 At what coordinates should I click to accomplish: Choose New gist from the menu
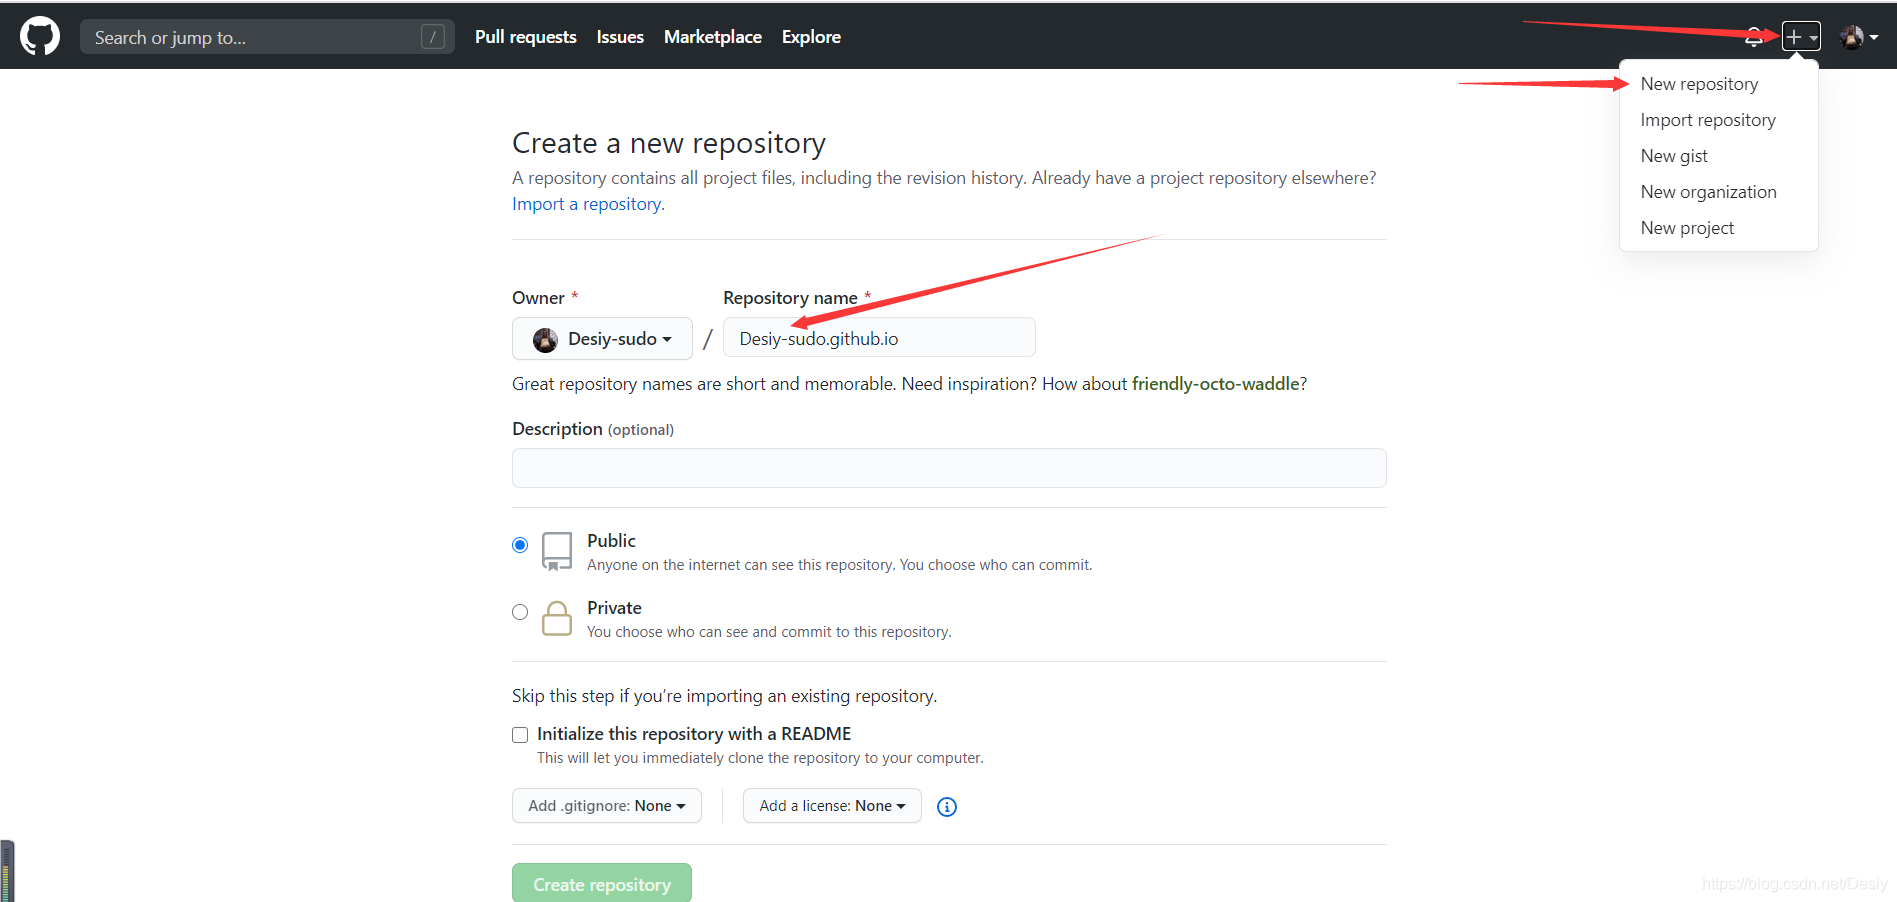(x=1674, y=156)
